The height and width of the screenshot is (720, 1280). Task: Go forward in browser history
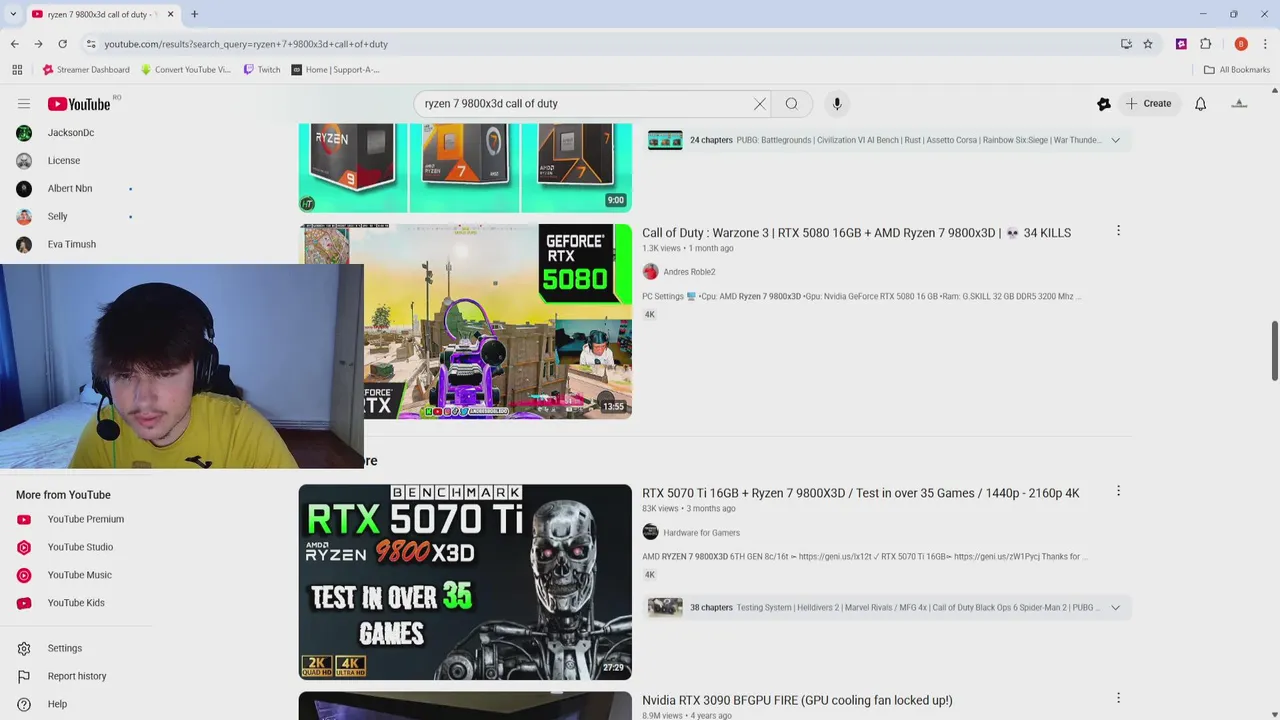click(x=38, y=44)
